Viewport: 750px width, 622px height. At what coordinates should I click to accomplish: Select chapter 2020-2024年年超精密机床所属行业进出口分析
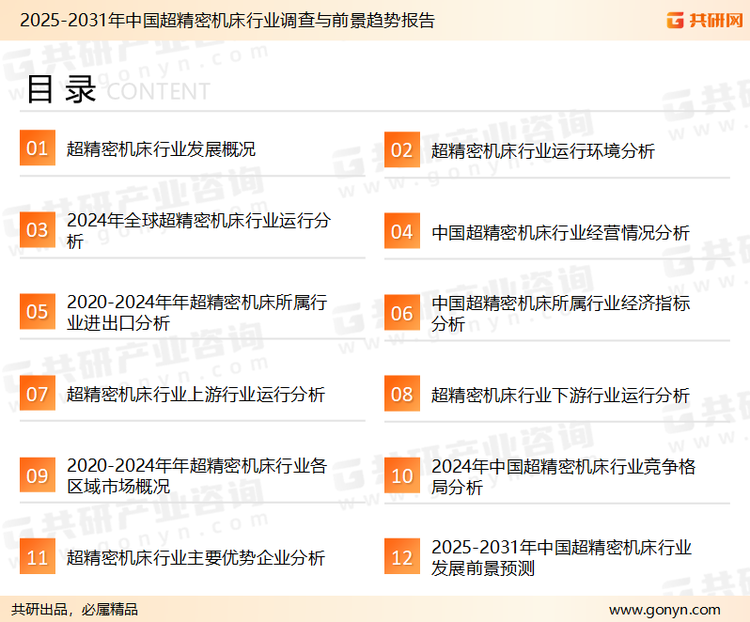(197, 312)
